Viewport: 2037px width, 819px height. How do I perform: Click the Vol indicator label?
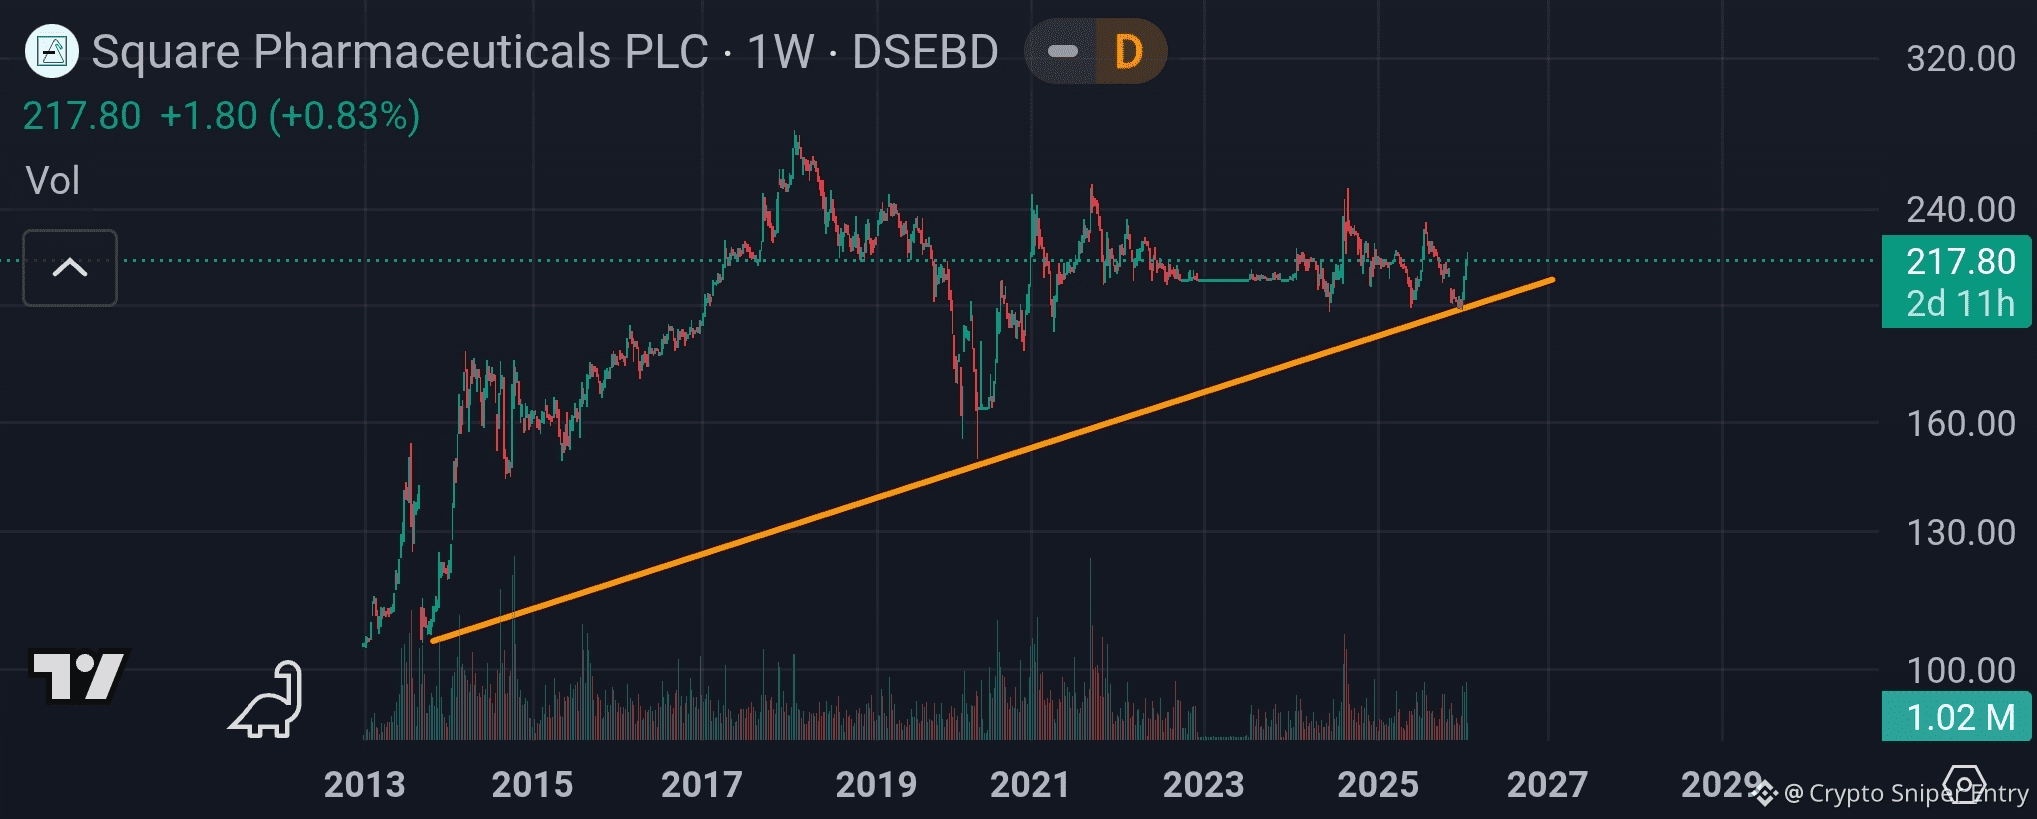click(52, 181)
